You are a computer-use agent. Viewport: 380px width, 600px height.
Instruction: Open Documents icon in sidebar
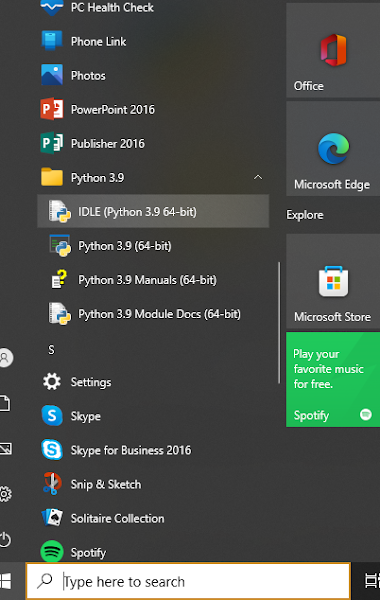(5, 403)
